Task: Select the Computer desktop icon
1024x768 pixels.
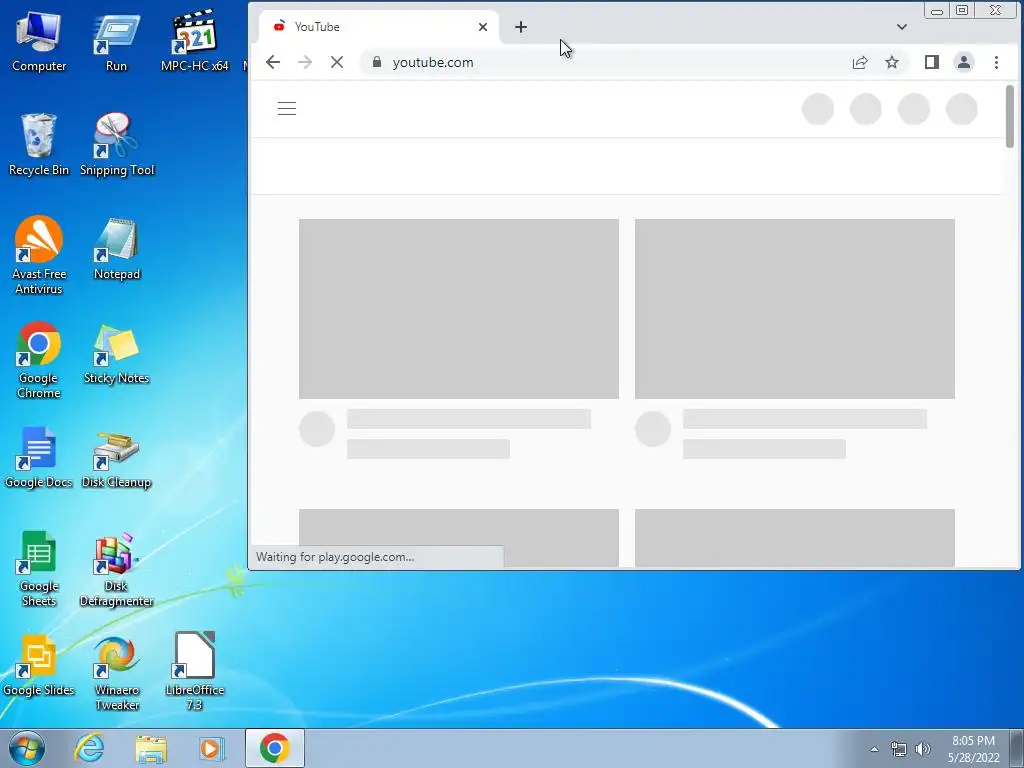Action: 39,42
